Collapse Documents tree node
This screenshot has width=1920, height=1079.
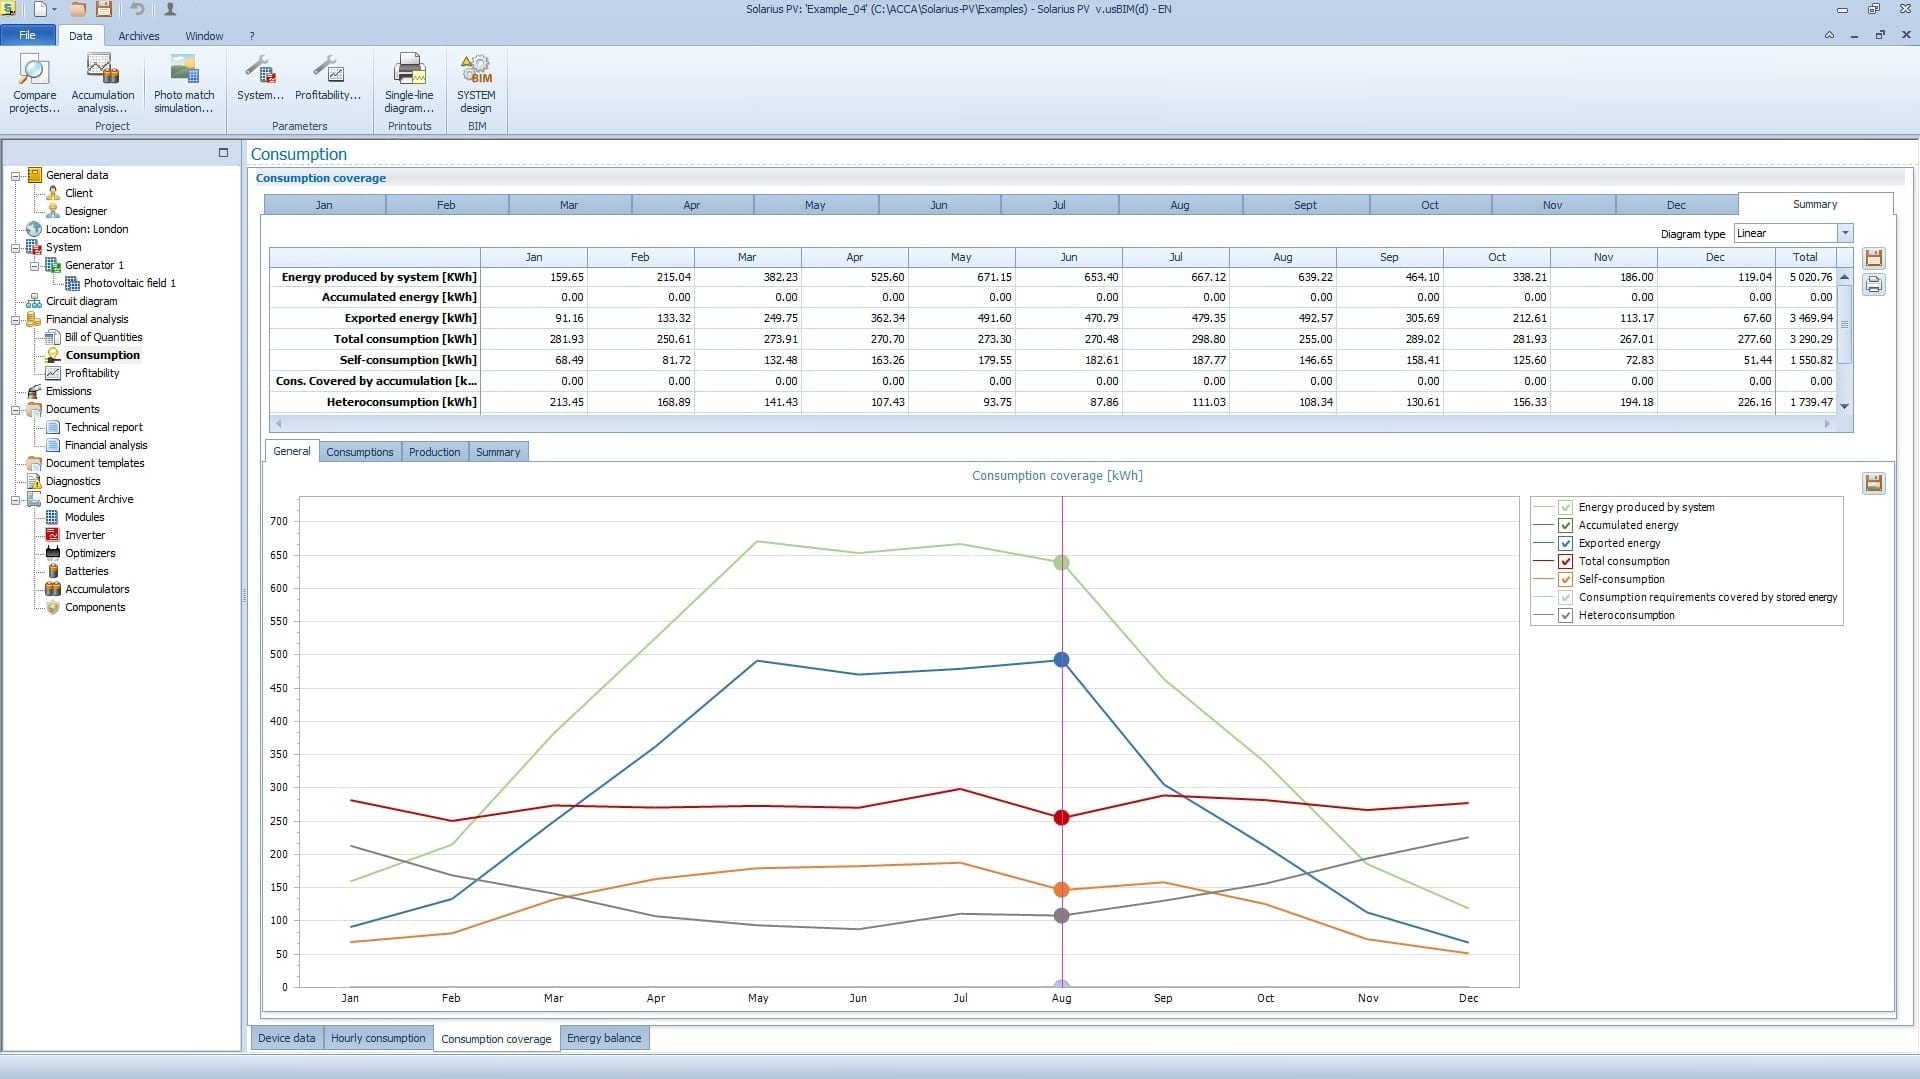click(16, 409)
